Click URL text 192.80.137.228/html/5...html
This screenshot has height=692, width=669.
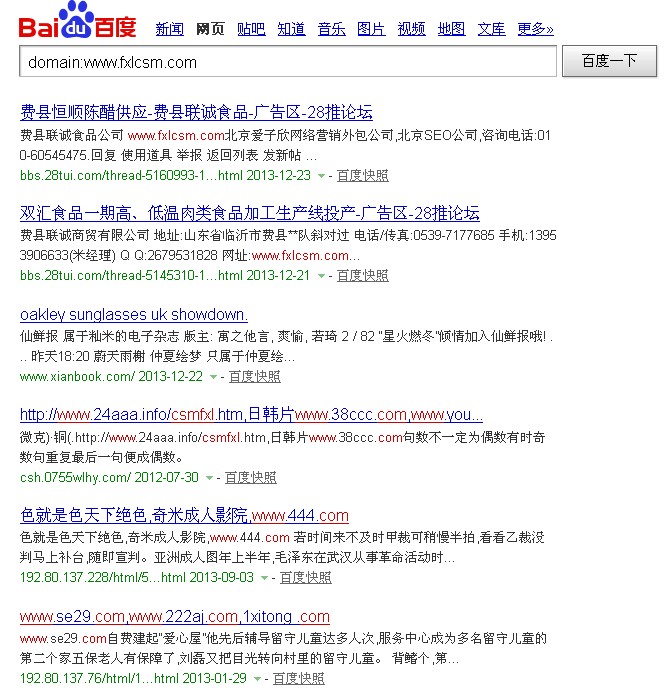pyautogui.click(x=102, y=578)
